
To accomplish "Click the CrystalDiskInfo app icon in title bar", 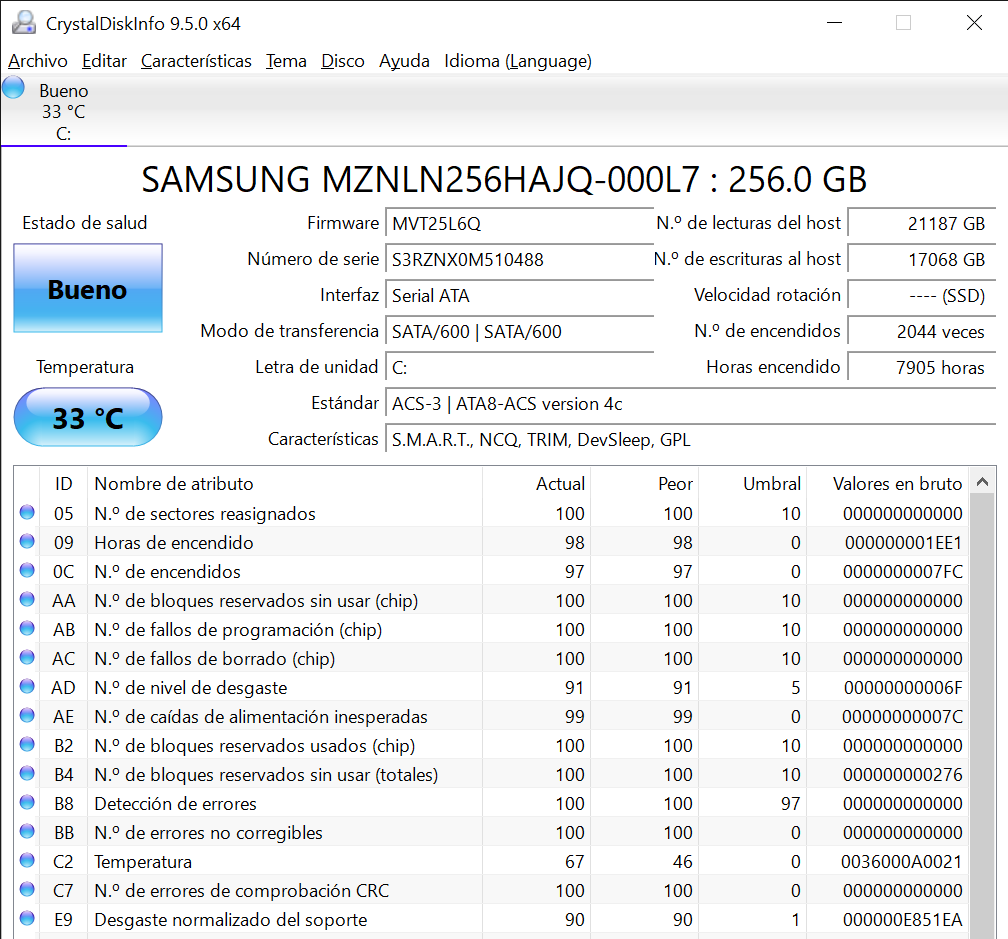I will (x=24, y=23).
